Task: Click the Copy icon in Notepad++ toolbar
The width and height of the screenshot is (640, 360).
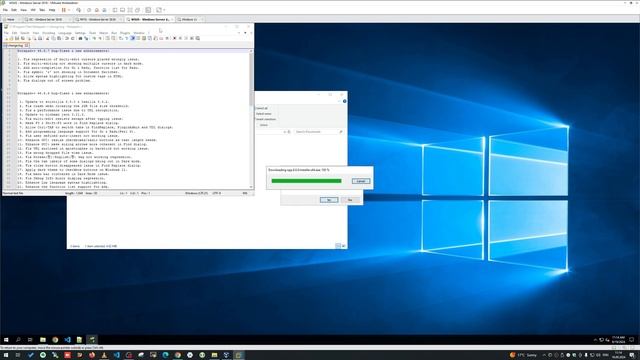Action: click(x=53, y=38)
